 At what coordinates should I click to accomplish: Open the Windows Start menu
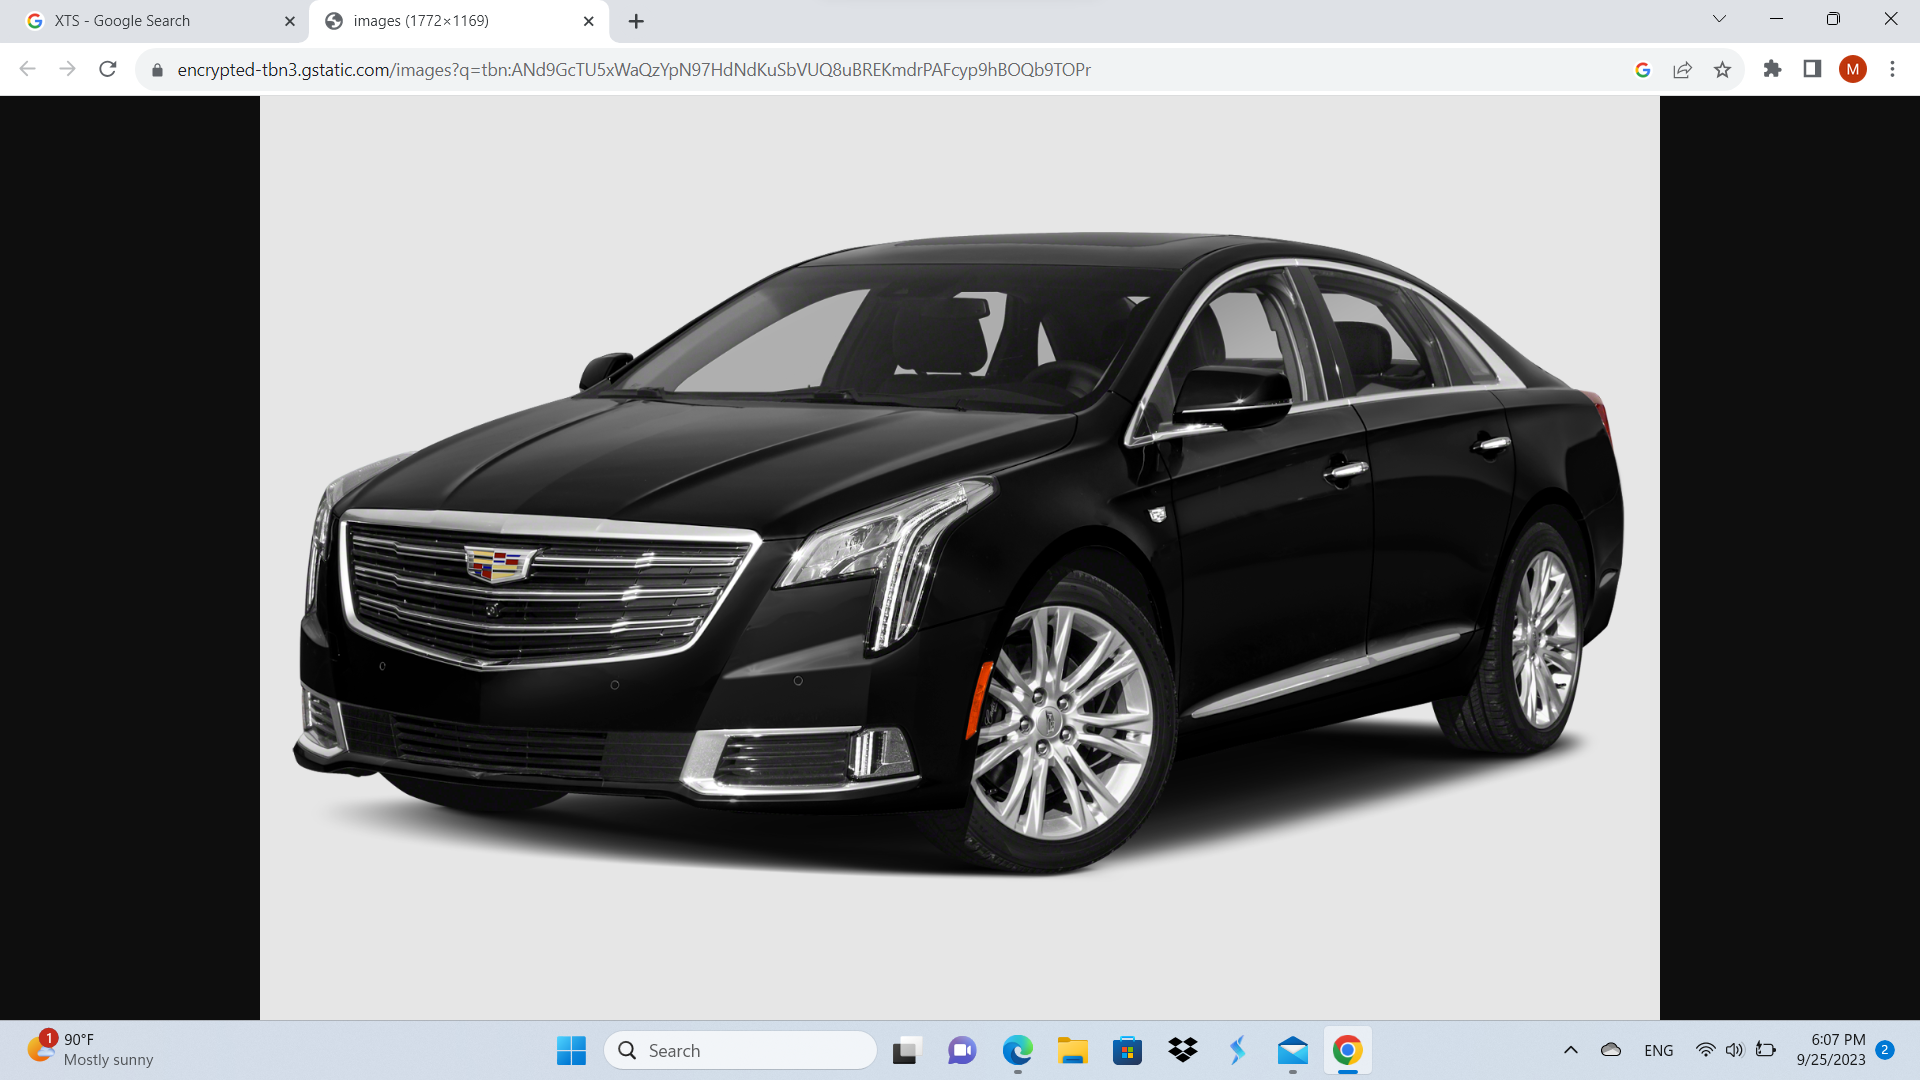click(x=571, y=1050)
